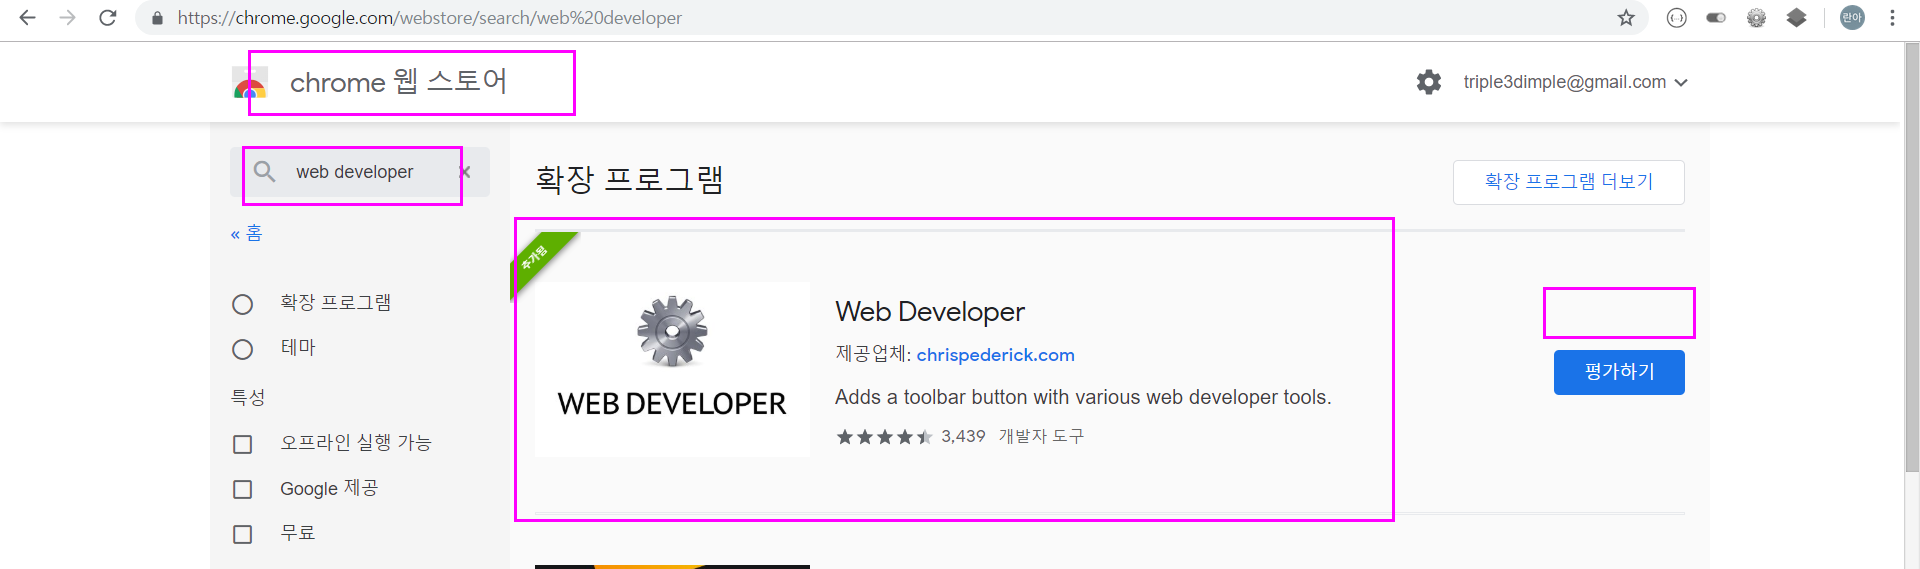Click the address bar URL
Image resolution: width=1920 pixels, height=569 pixels.
pos(430,18)
